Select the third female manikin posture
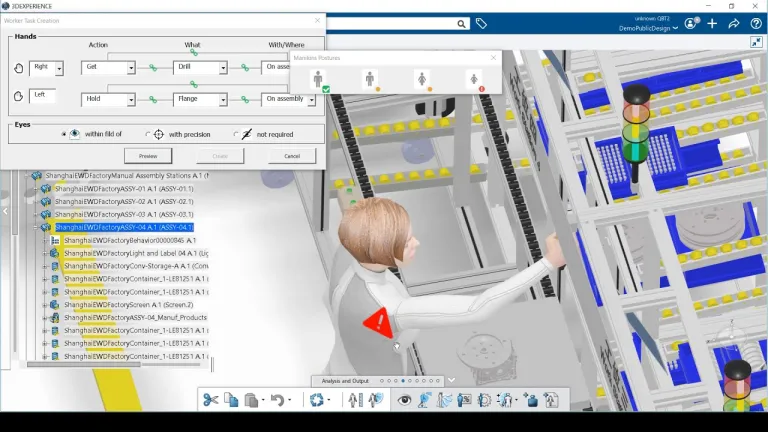This screenshot has width=768, height=432. click(x=423, y=79)
